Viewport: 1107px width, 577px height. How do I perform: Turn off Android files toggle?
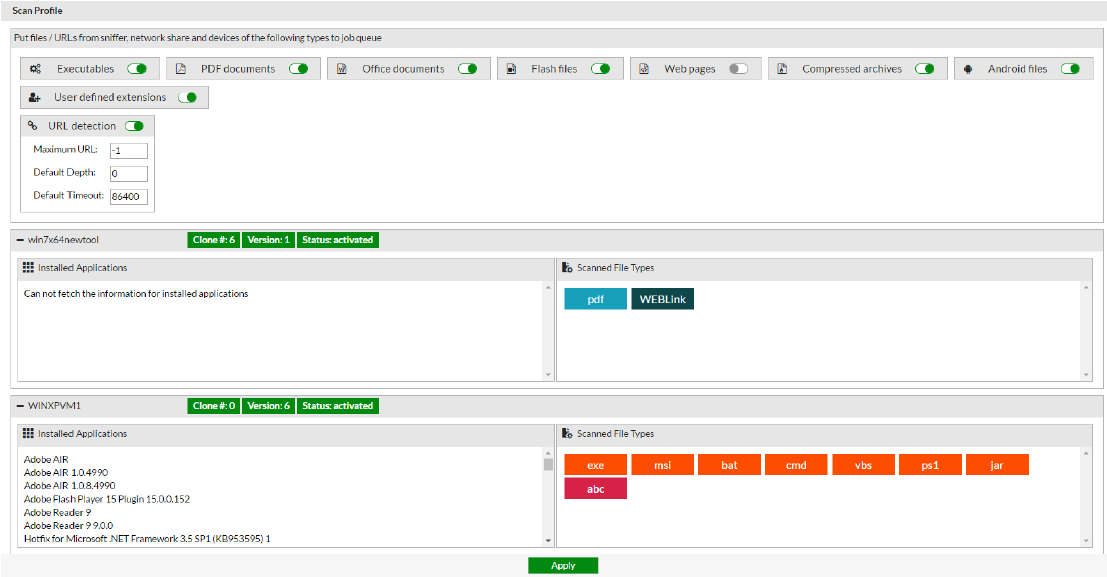click(1070, 69)
